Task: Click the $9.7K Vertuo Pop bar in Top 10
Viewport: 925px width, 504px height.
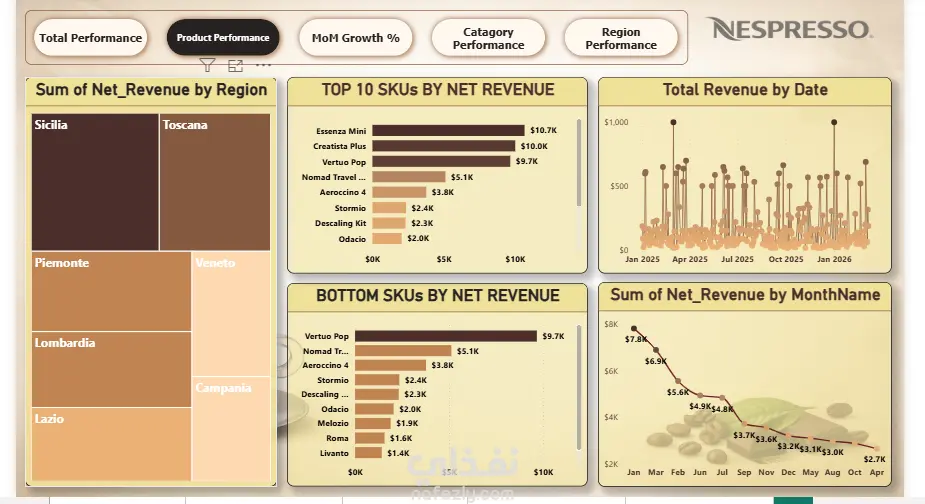Action: click(x=441, y=161)
